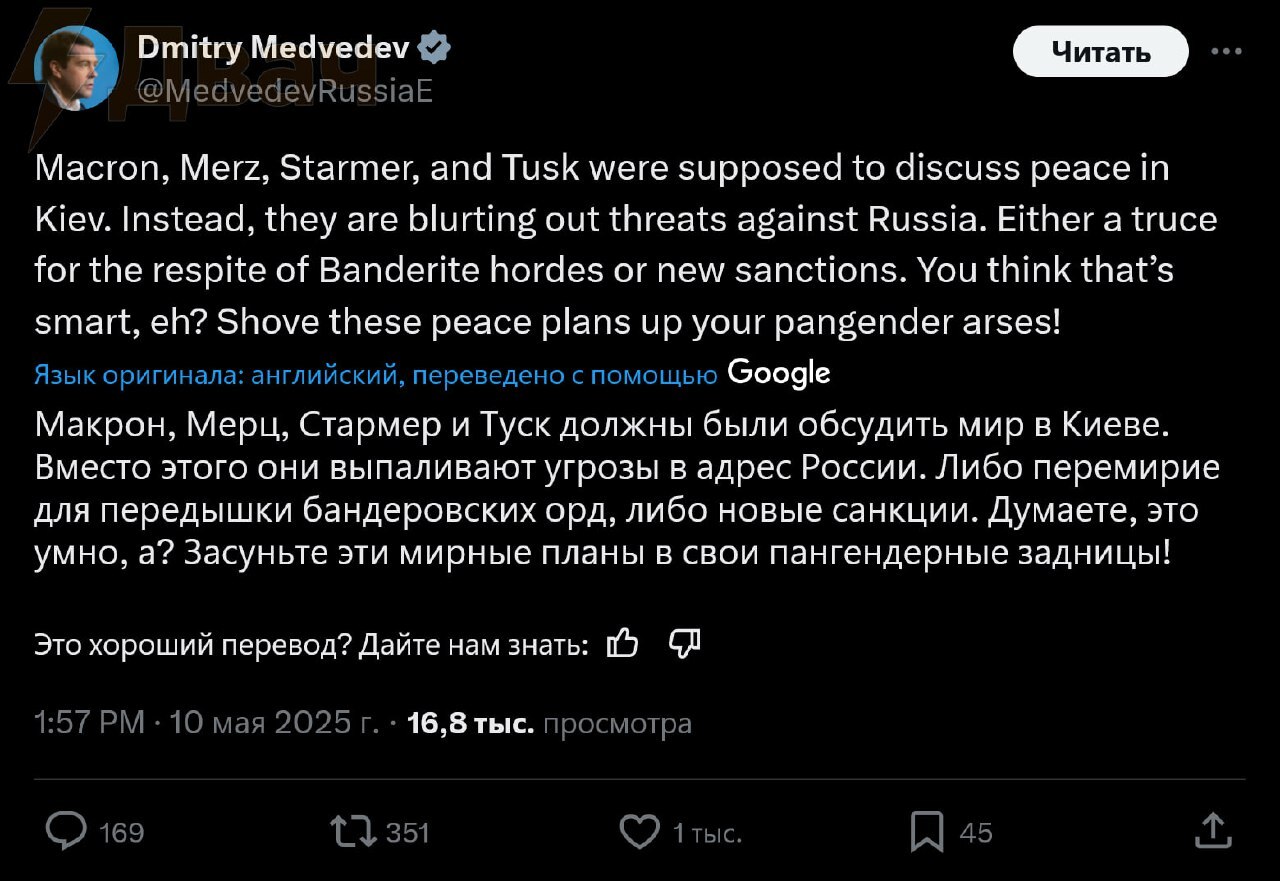The height and width of the screenshot is (881, 1280).
Task: Click the Google logo in translation notice
Action: 779,373
